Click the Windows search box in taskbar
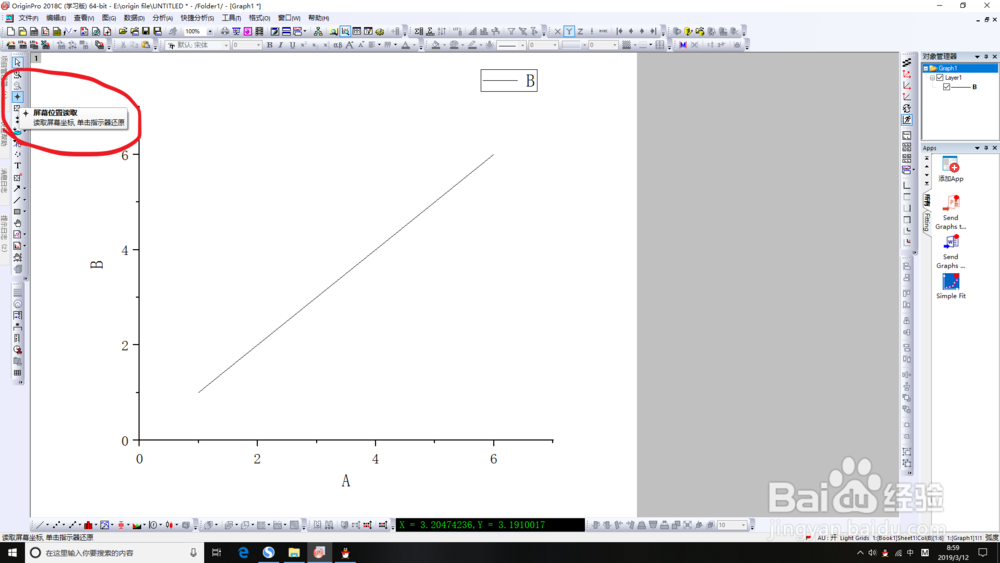Viewport: 1000px width, 563px height. tap(114, 552)
